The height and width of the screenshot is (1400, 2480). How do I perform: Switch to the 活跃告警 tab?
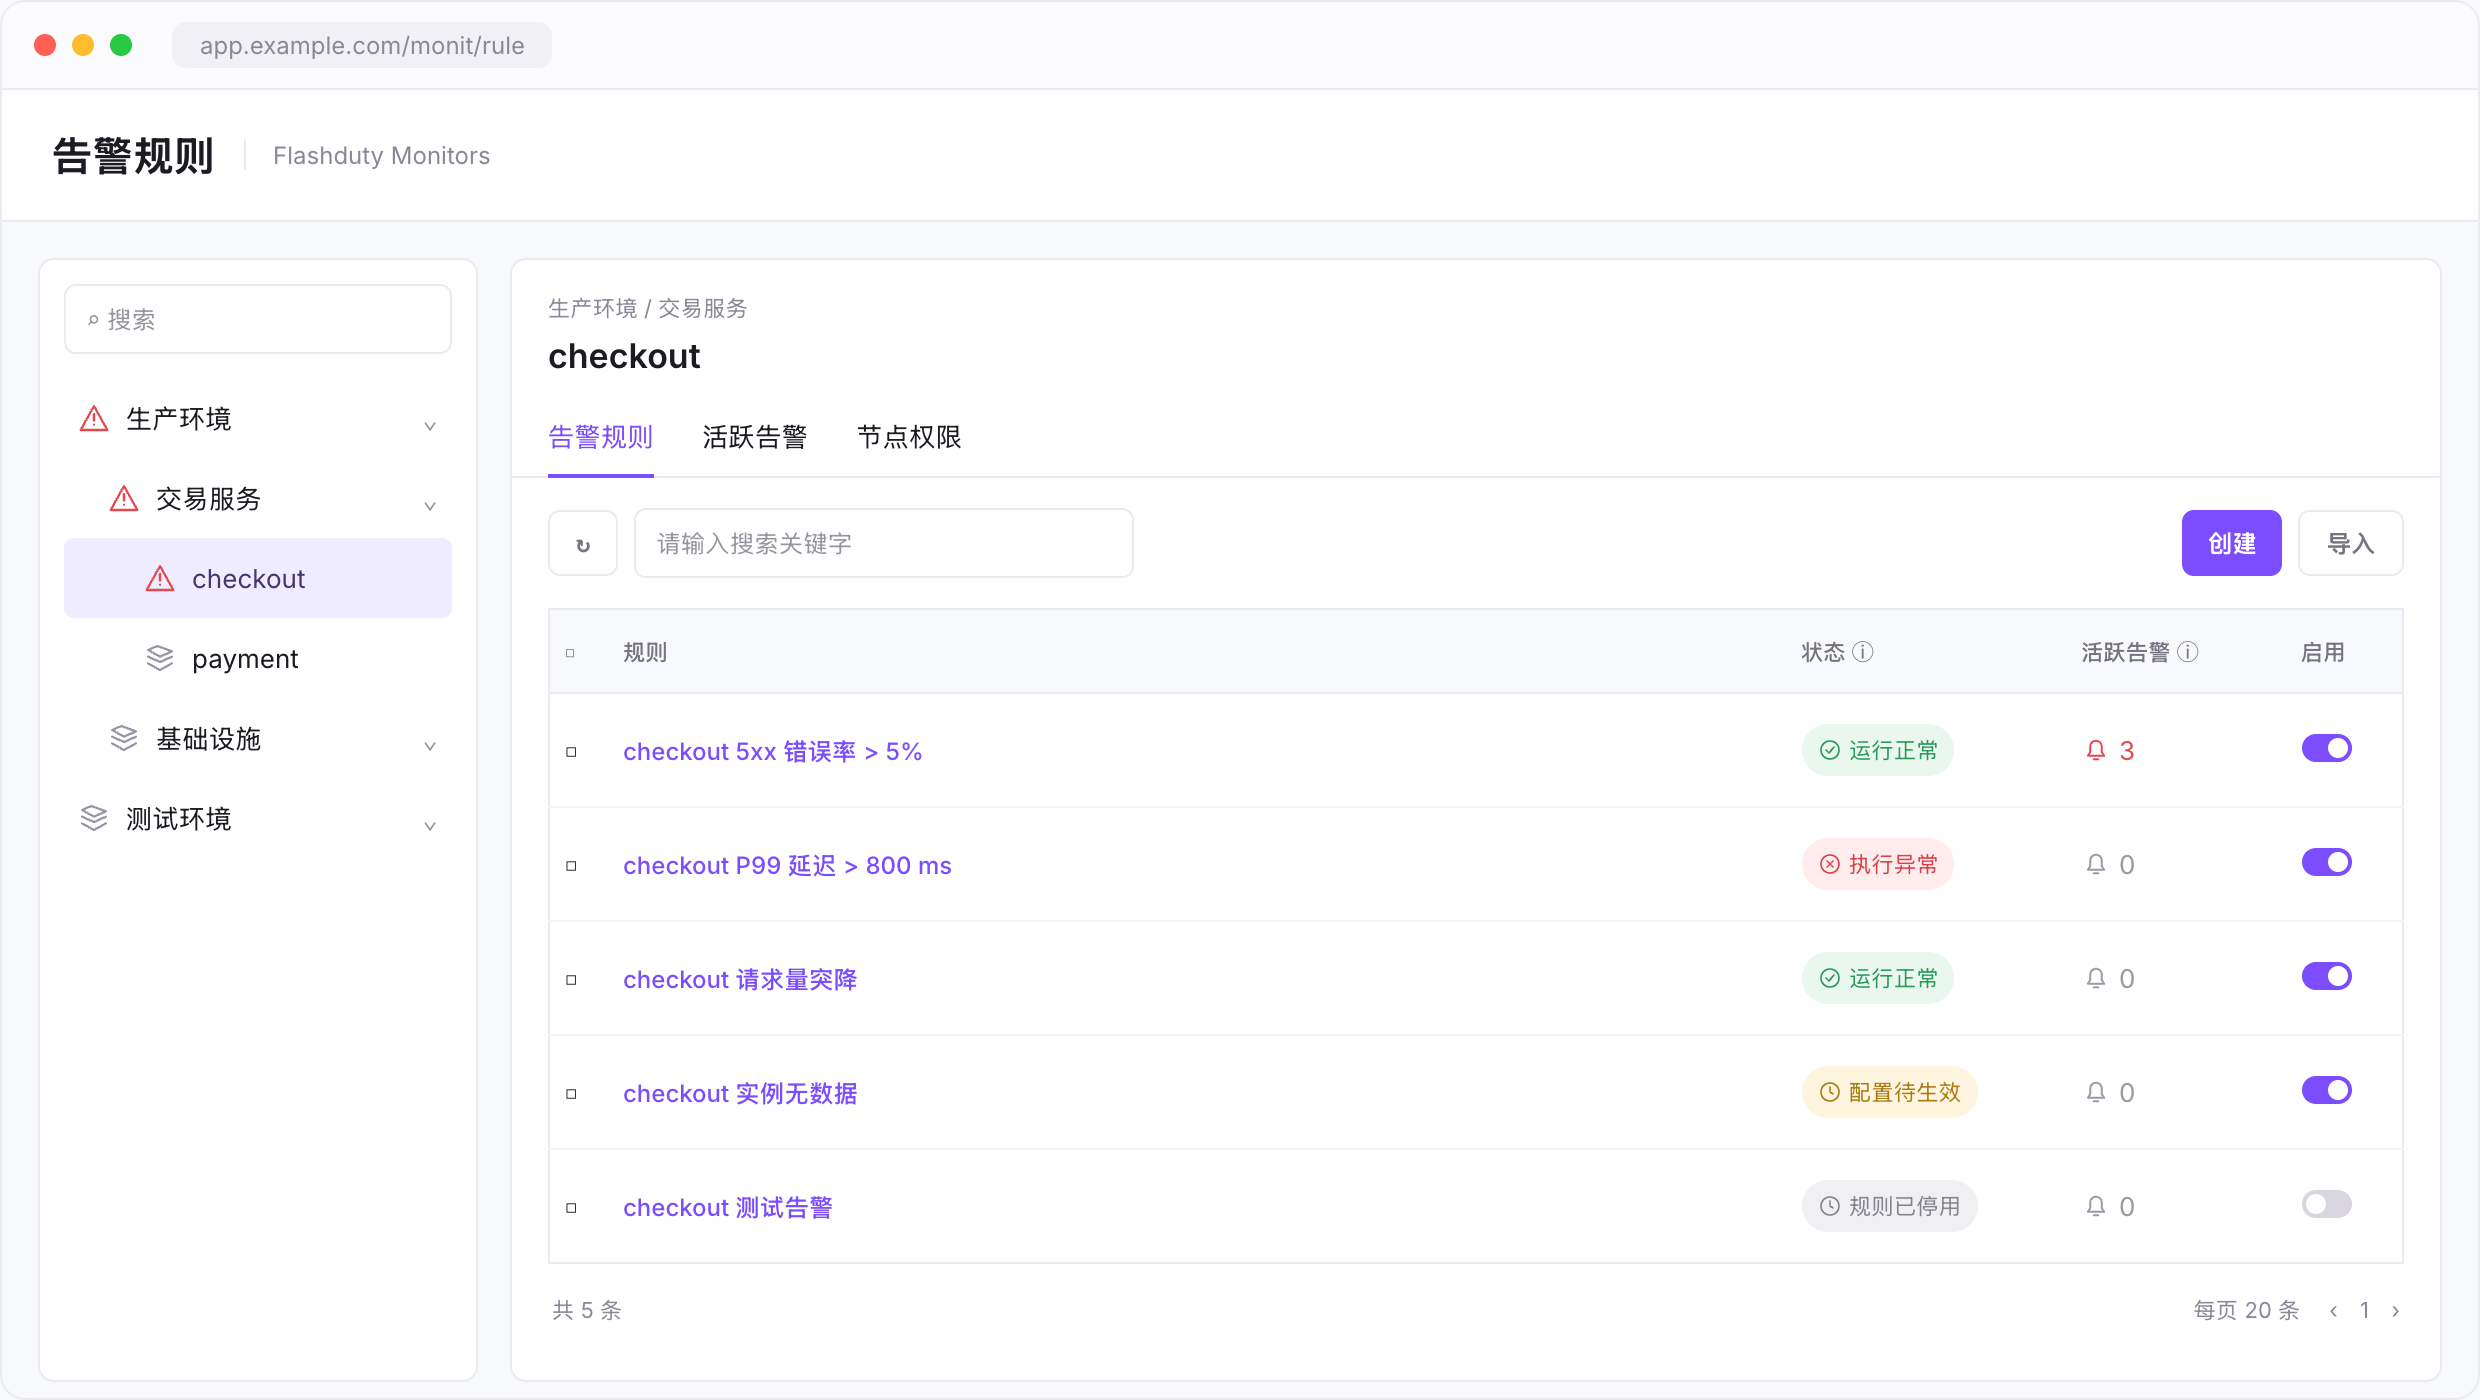755,437
